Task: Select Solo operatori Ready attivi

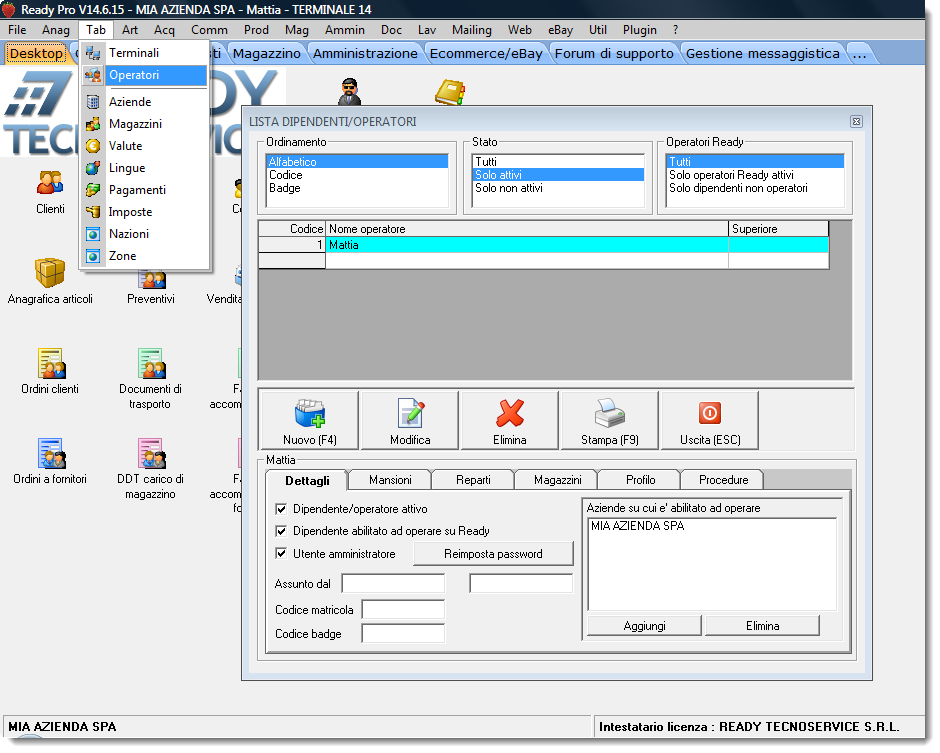Action: coord(754,175)
